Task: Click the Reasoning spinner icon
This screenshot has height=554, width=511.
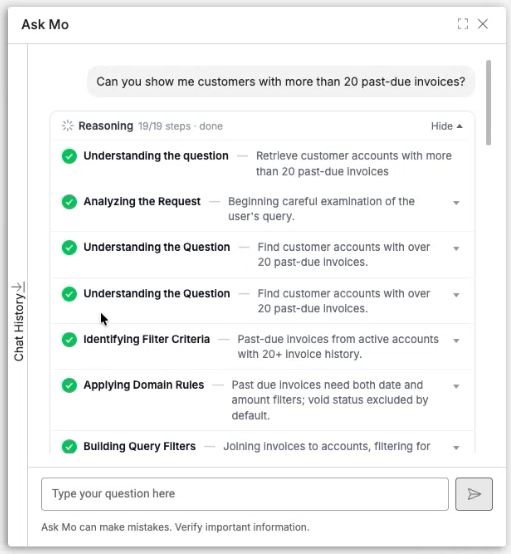Action: pos(67,126)
